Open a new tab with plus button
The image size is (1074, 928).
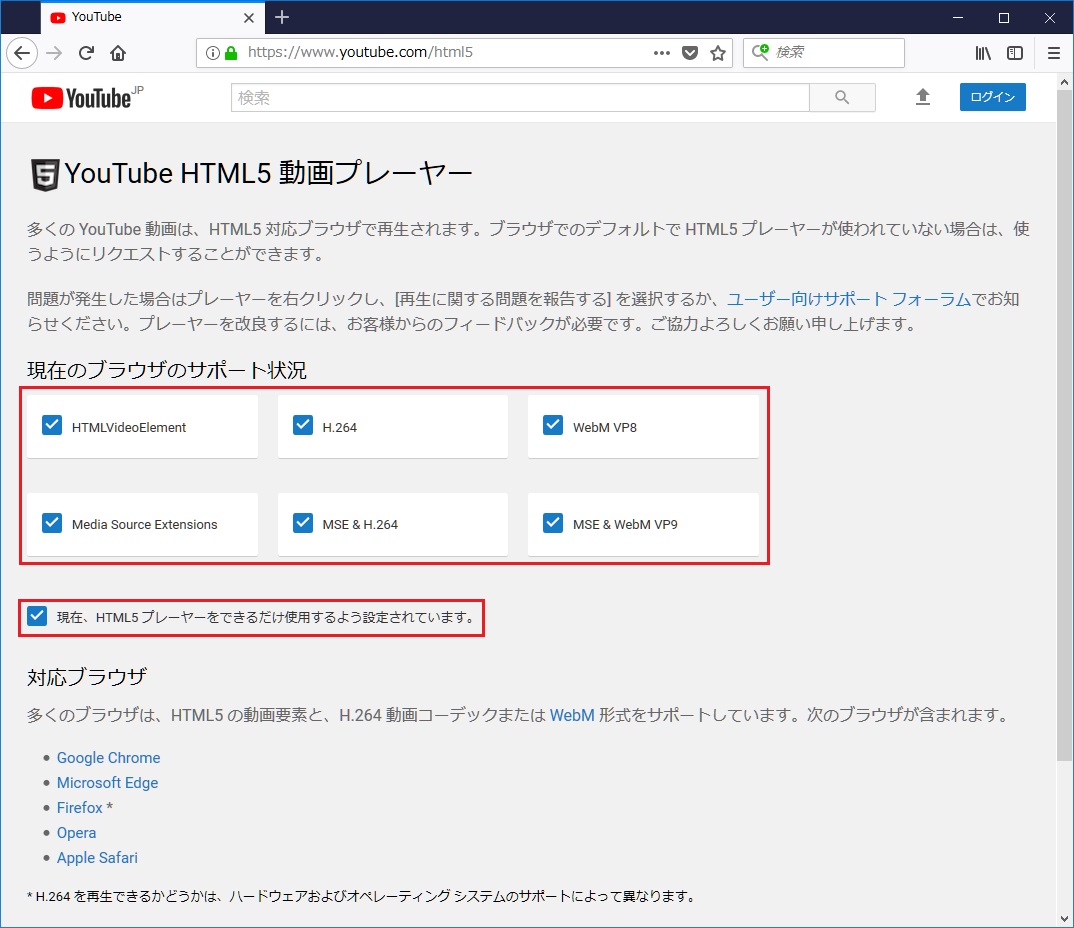tap(282, 17)
